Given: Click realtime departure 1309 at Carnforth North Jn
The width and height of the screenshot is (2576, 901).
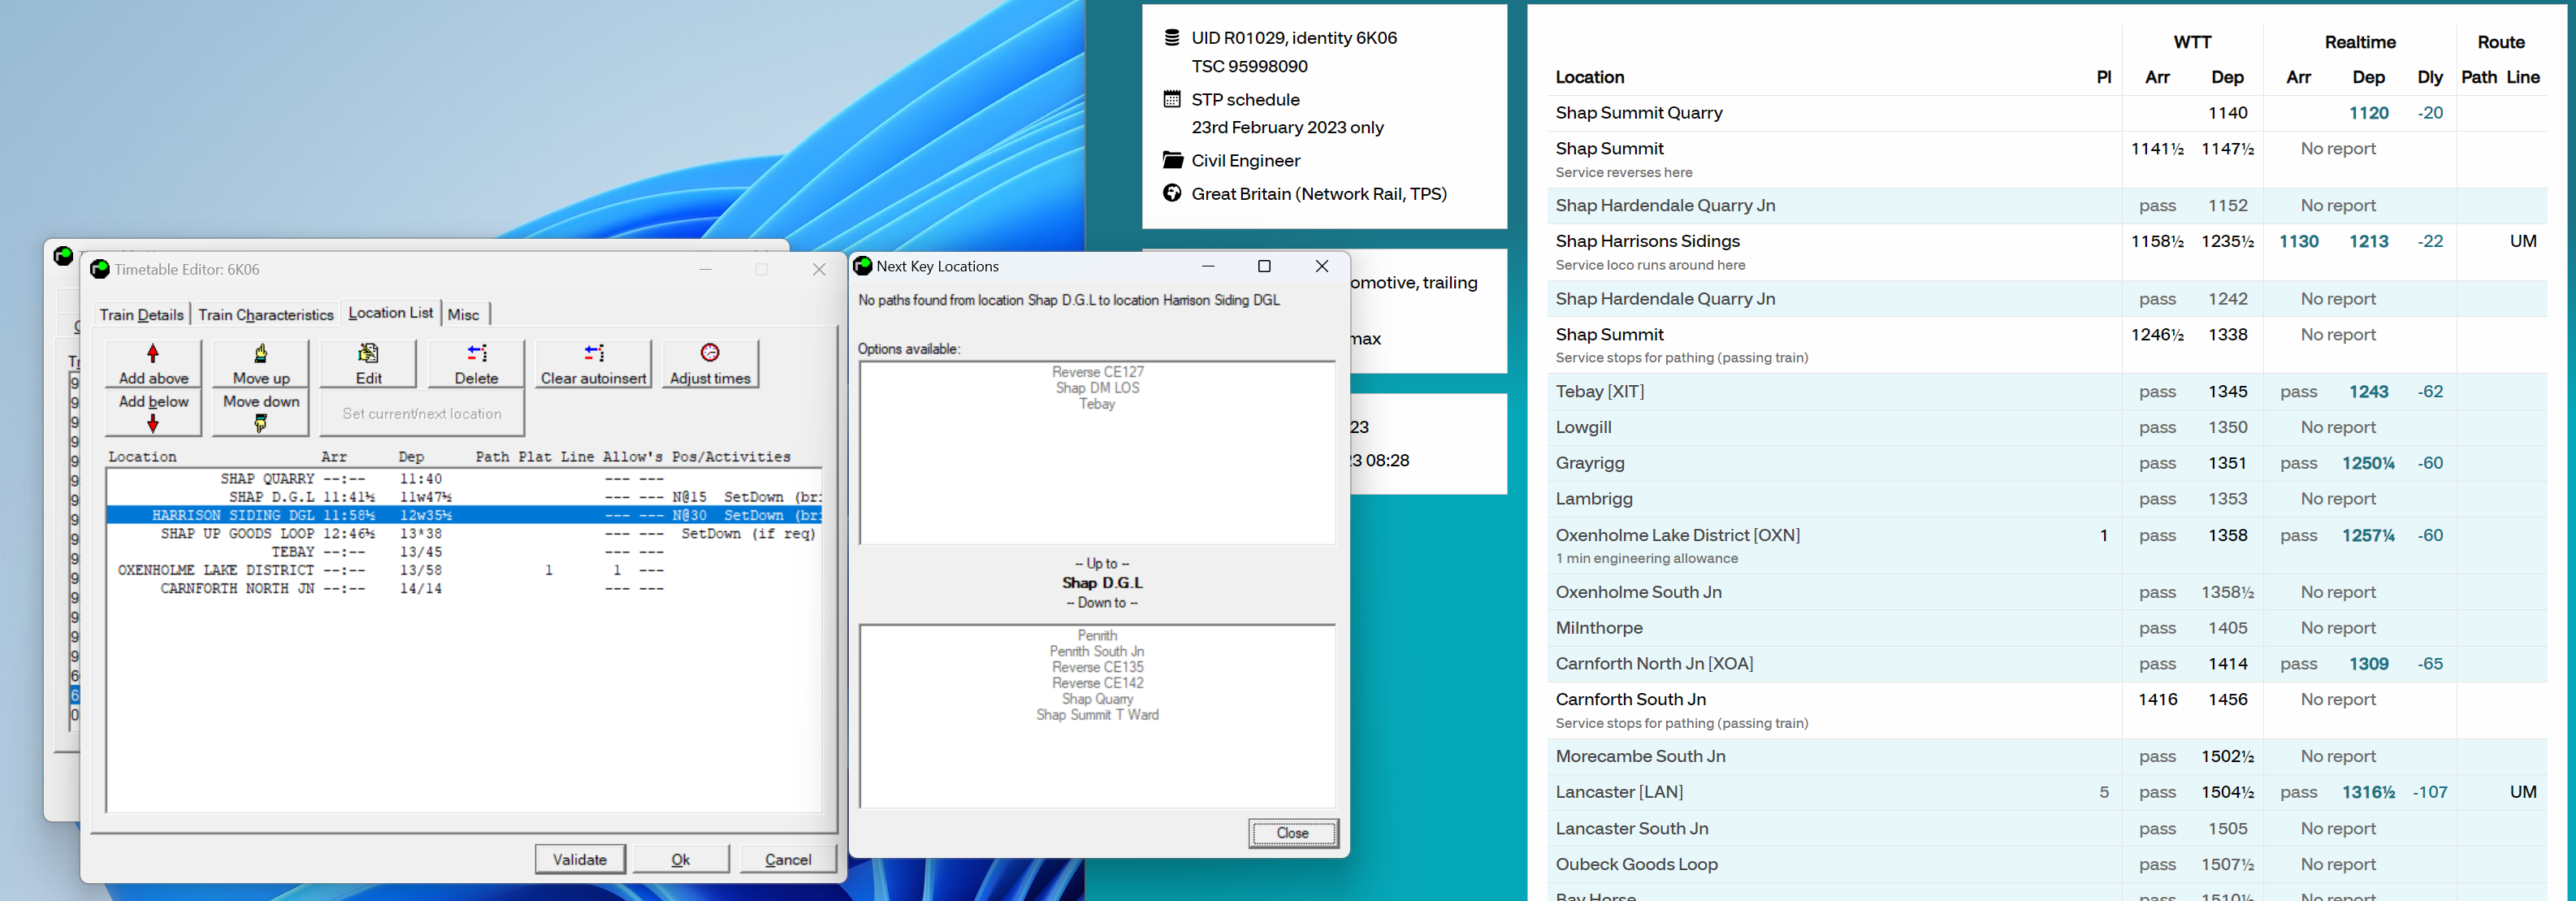Looking at the screenshot, I should point(2368,663).
